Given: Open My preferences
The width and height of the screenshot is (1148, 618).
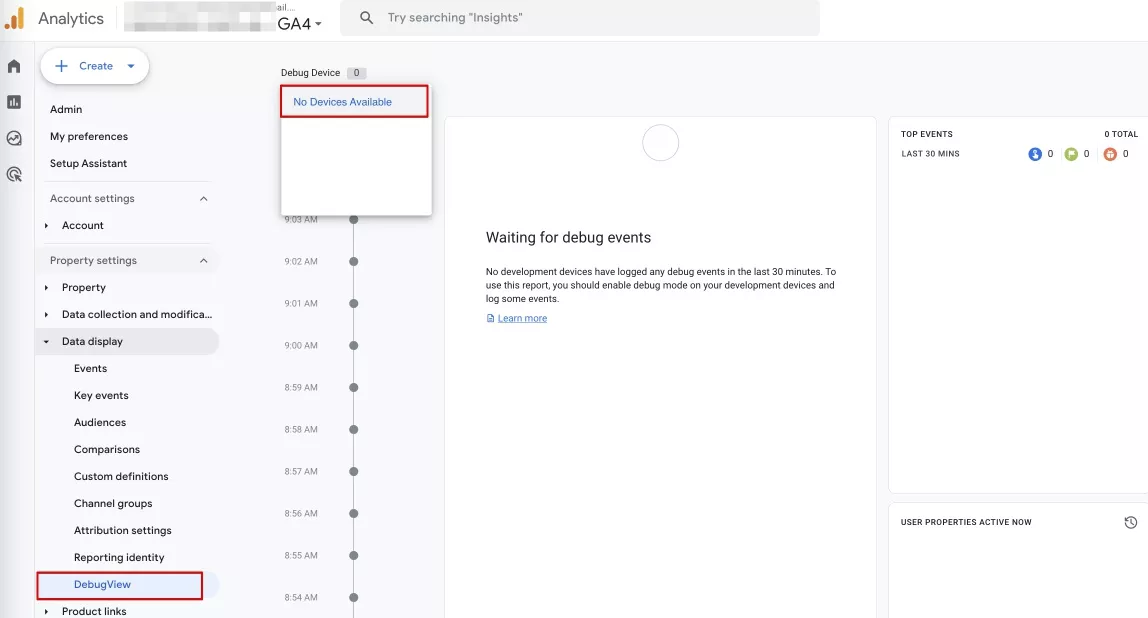Looking at the screenshot, I should [x=89, y=136].
